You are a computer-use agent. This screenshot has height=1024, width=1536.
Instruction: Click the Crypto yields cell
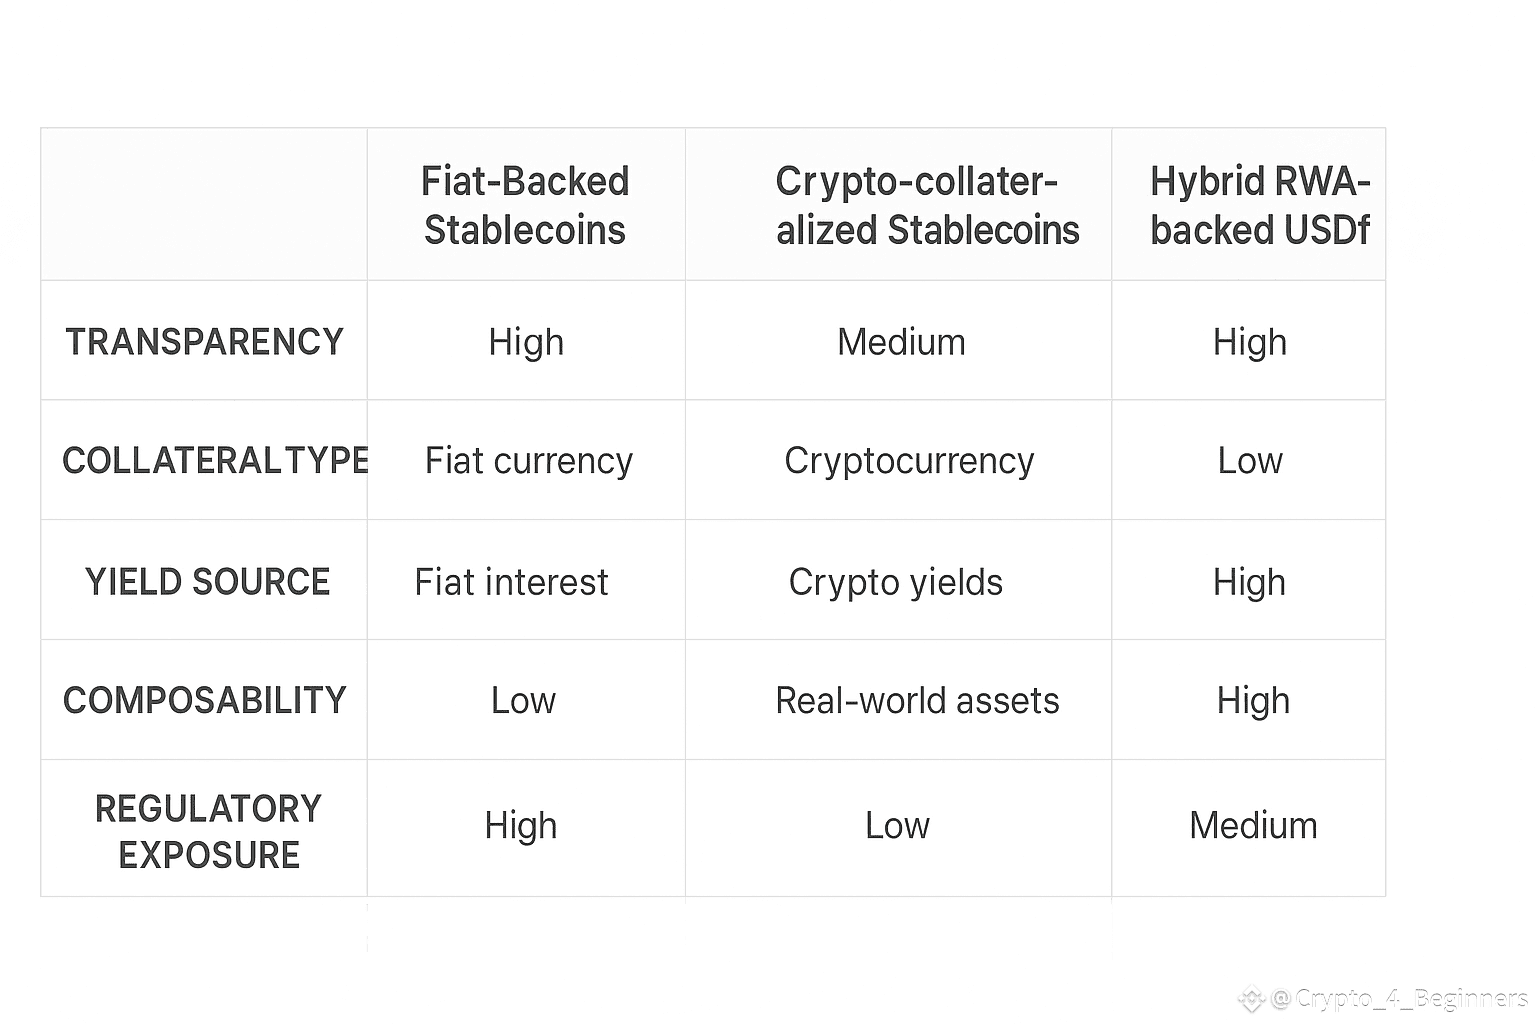tap(895, 582)
